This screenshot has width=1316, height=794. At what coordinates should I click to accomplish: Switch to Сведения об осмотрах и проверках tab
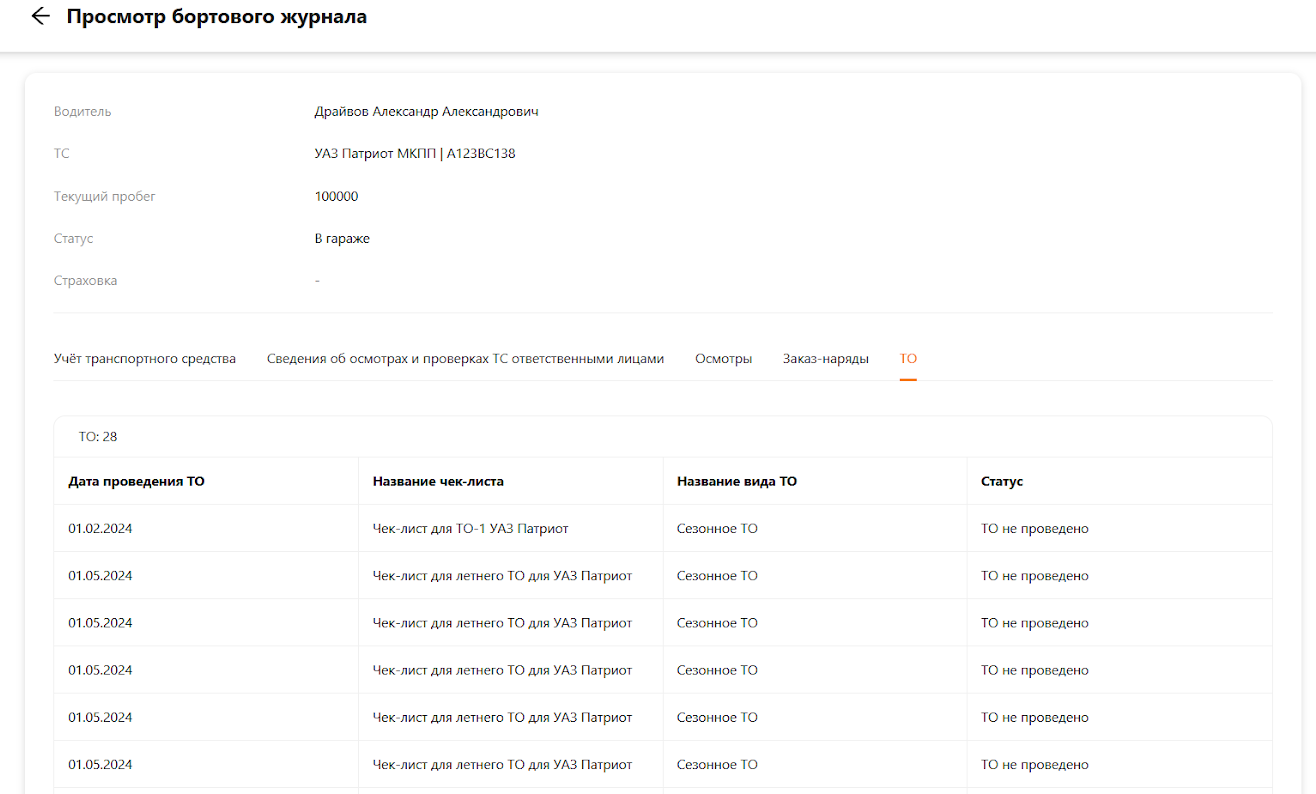point(465,359)
